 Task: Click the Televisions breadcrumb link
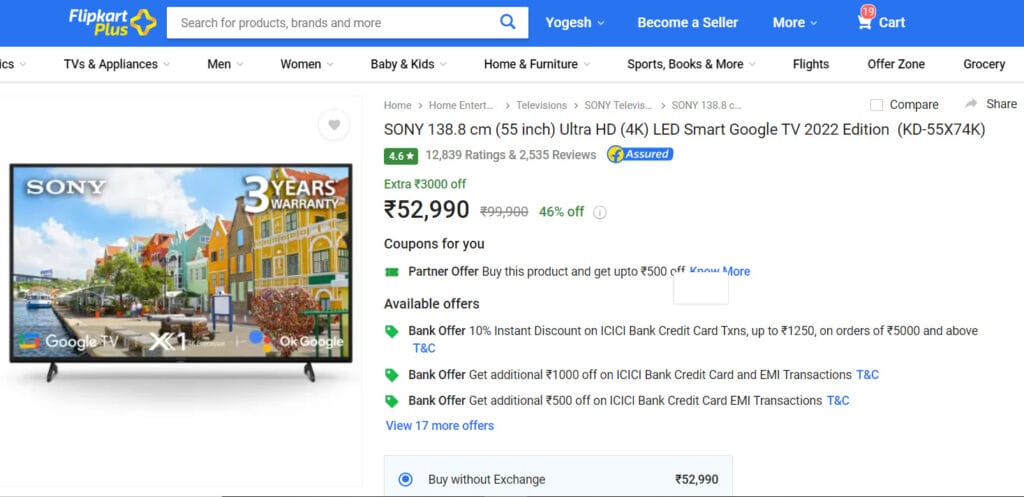click(541, 105)
